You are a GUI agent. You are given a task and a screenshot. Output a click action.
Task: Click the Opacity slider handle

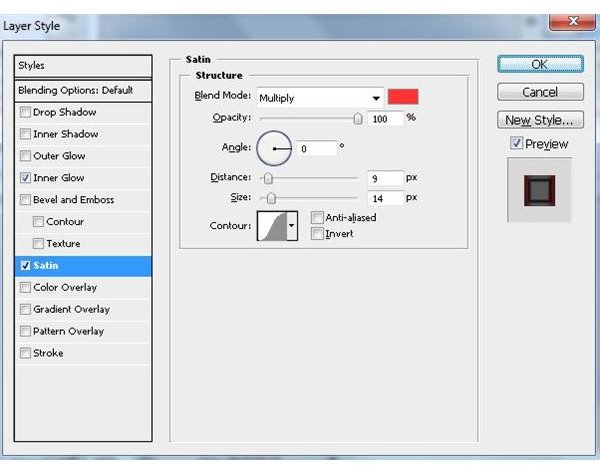coord(358,119)
